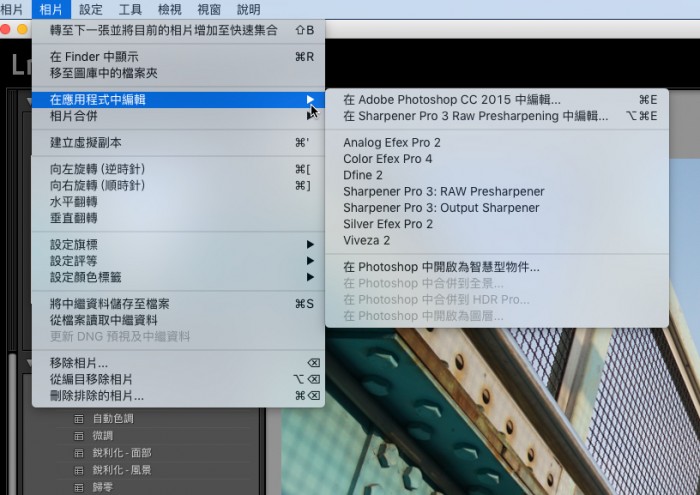Image resolution: width=700 pixels, height=495 pixels.
Task: Choose 刪除排除的相片...
Action: (179, 395)
